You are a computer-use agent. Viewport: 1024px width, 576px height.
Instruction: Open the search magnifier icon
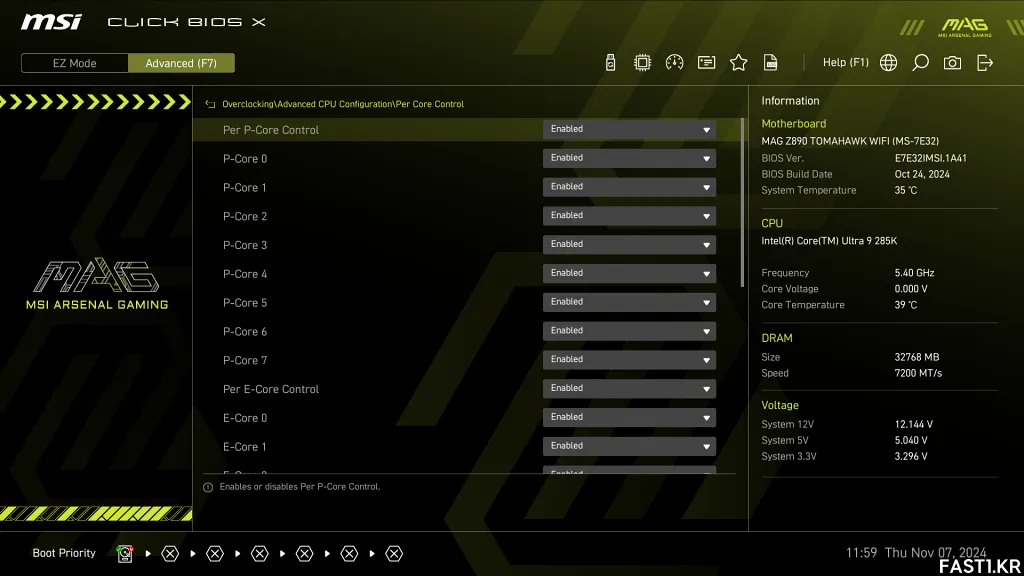point(920,63)
